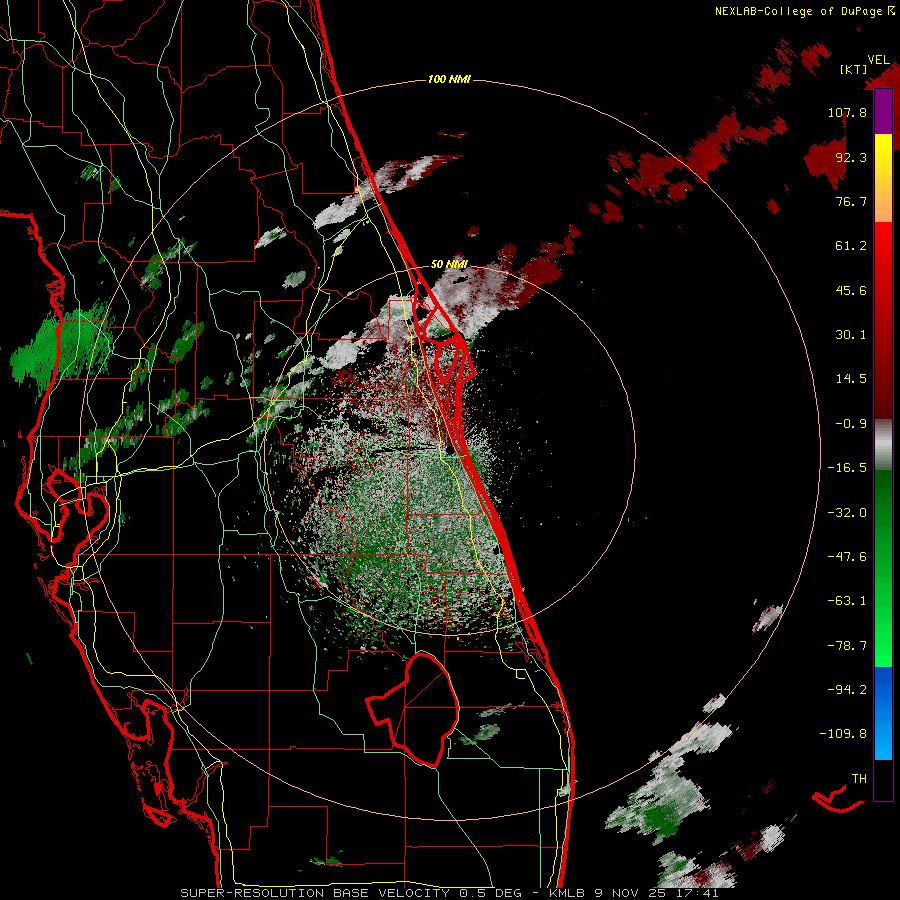The height and width of the screenshot is (900, 900).
Task: Select the -32.0 legend value
Action: tap(847, 513)
